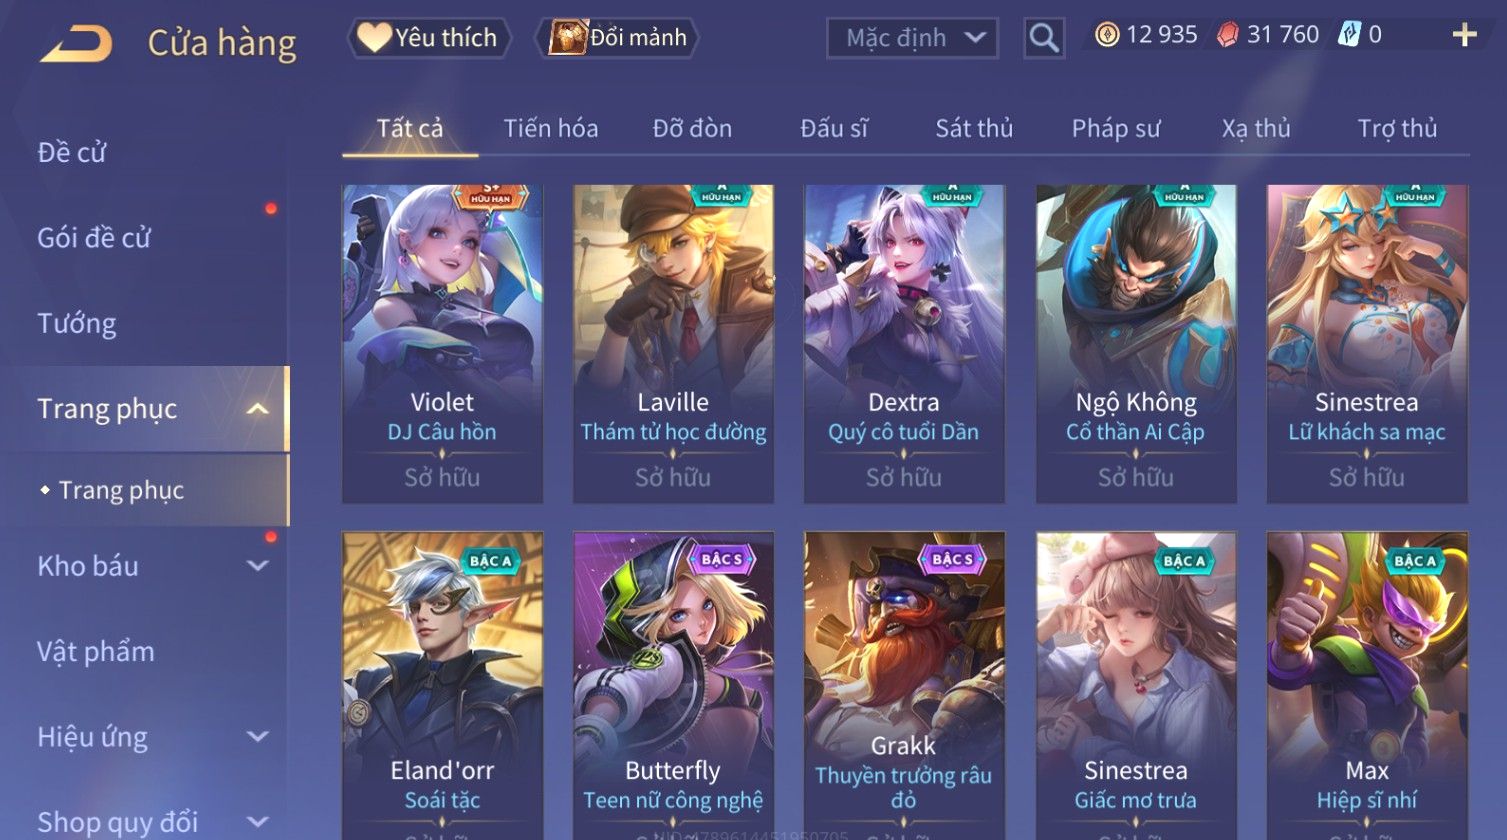This screenshot has height=840, width=1507.
Task: Click the blue ticket currency icon
Action: coord(1349,35)
